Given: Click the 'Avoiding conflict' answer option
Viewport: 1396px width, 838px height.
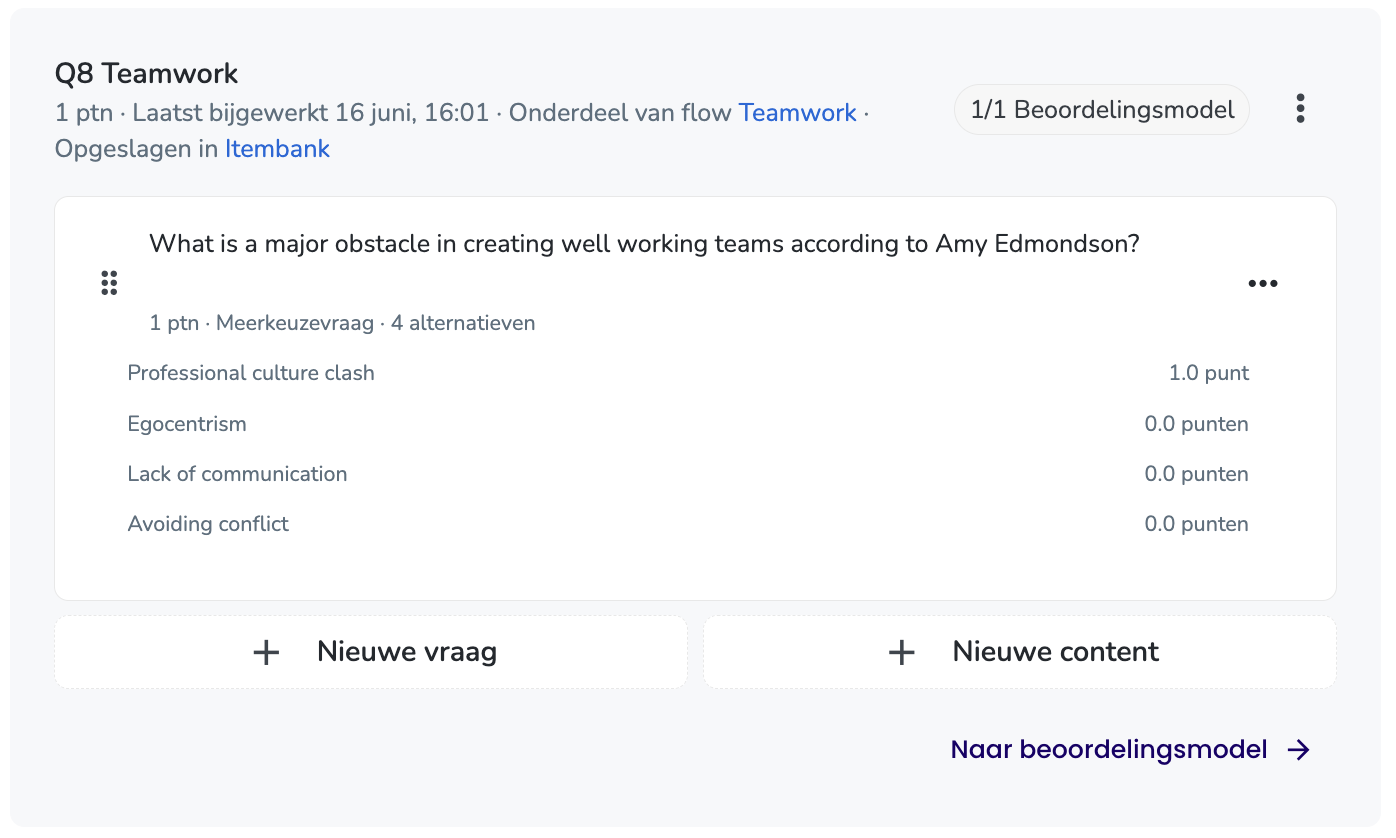Looking at the screenshot, I should click(208, 524).
